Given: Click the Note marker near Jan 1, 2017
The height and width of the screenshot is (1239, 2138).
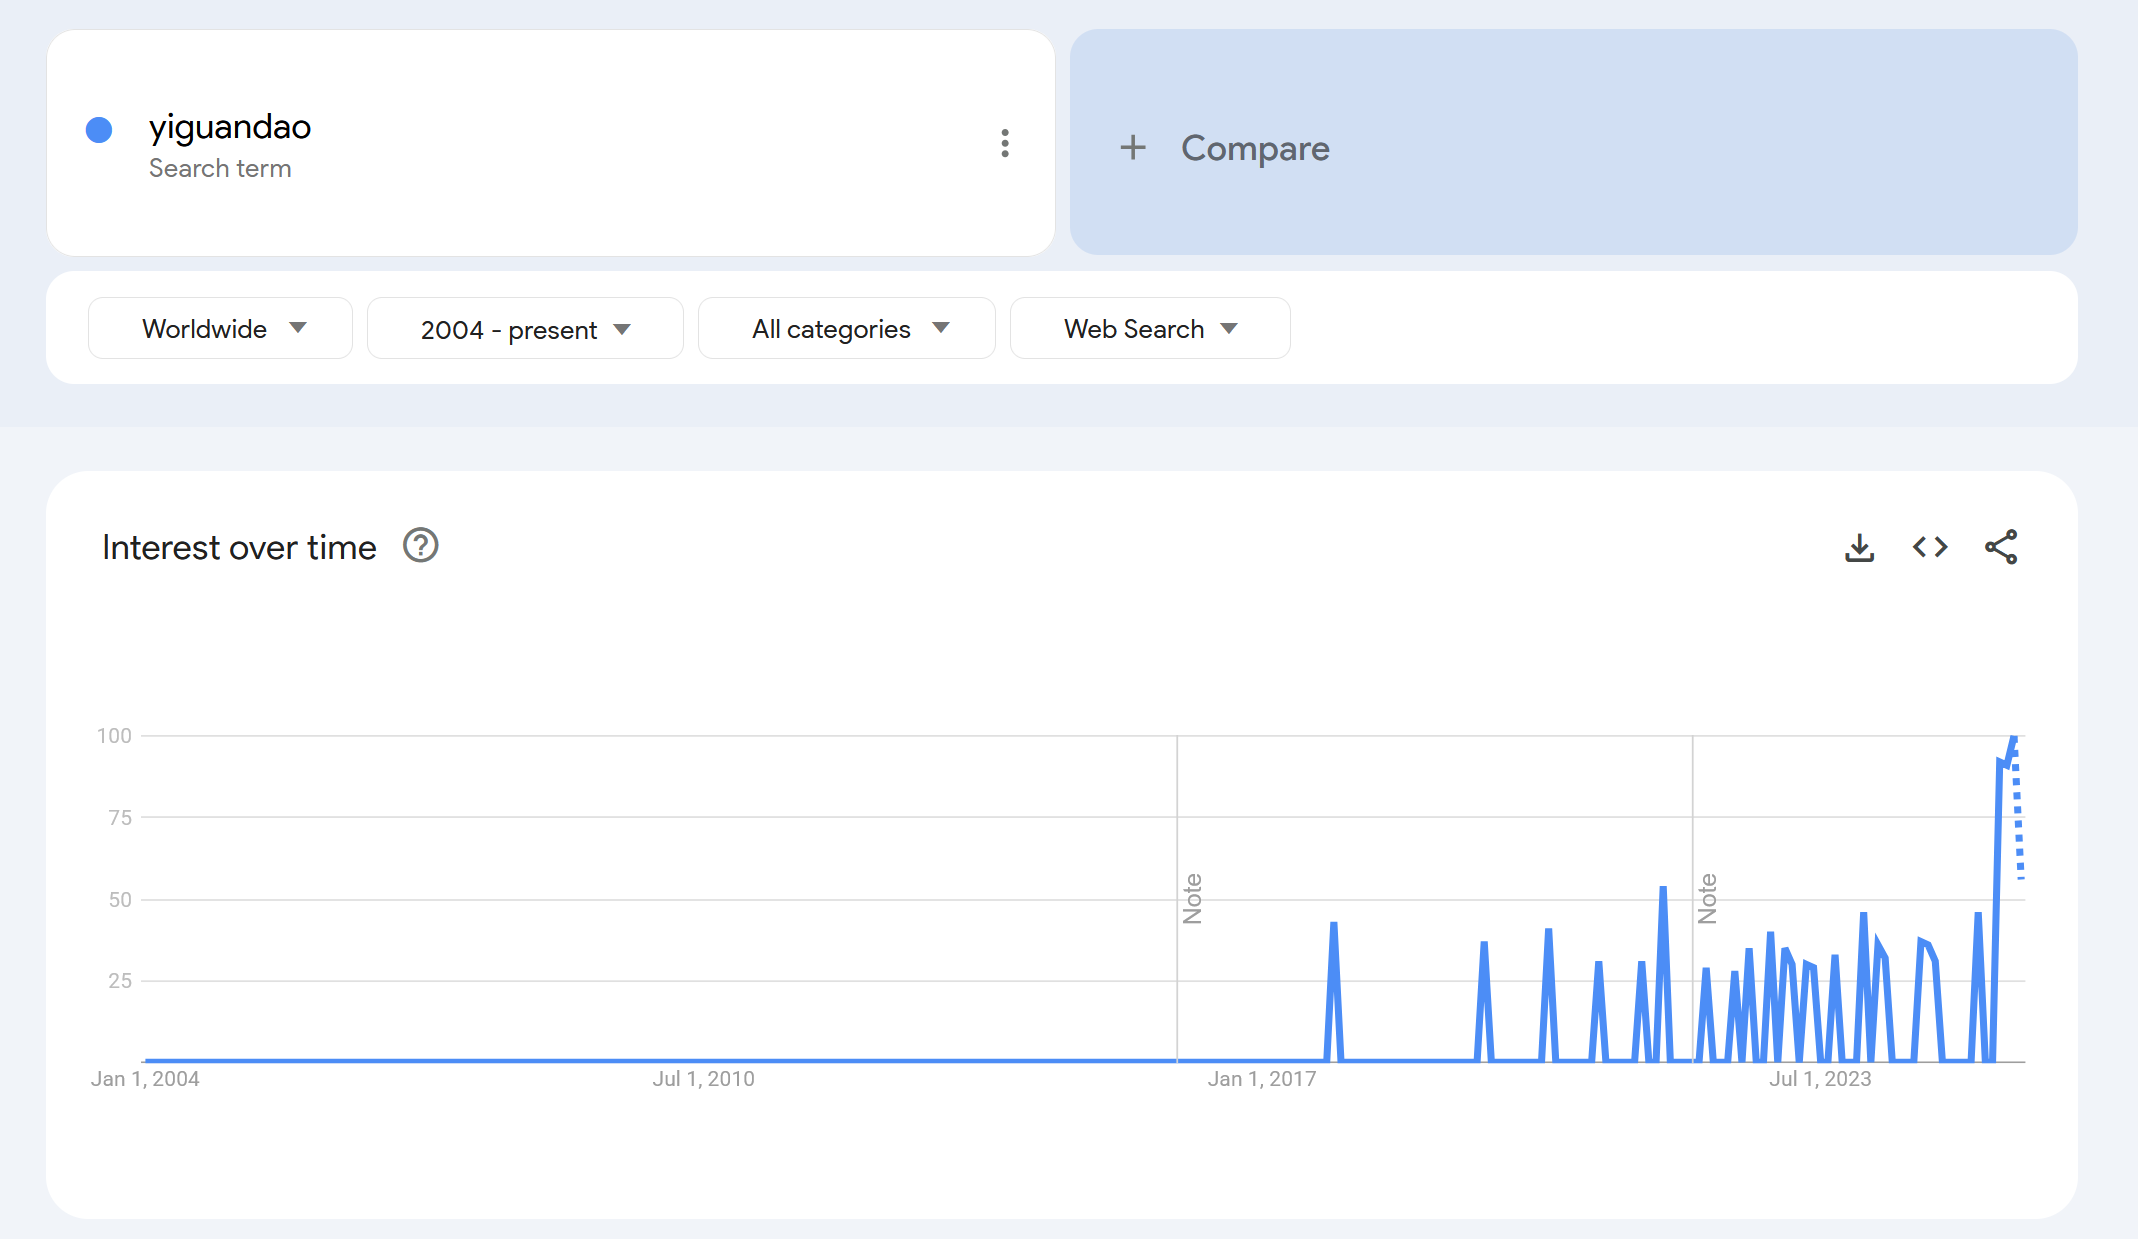Looking at the screenshot, I should (1192, 898).
